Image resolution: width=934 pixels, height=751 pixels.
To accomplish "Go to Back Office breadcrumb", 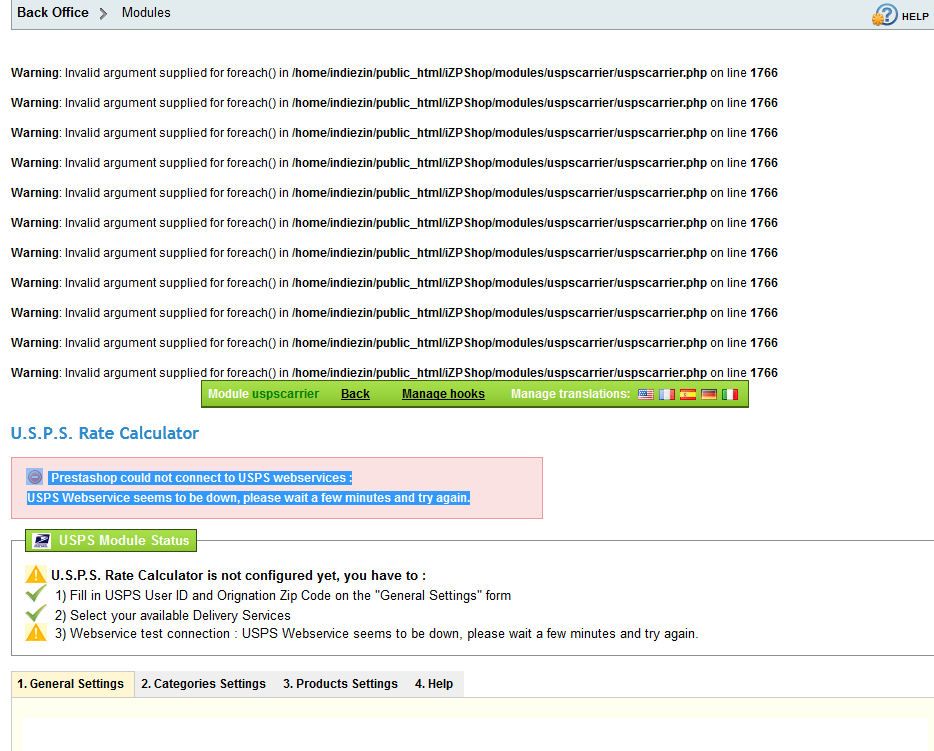I will pos(53,13).
